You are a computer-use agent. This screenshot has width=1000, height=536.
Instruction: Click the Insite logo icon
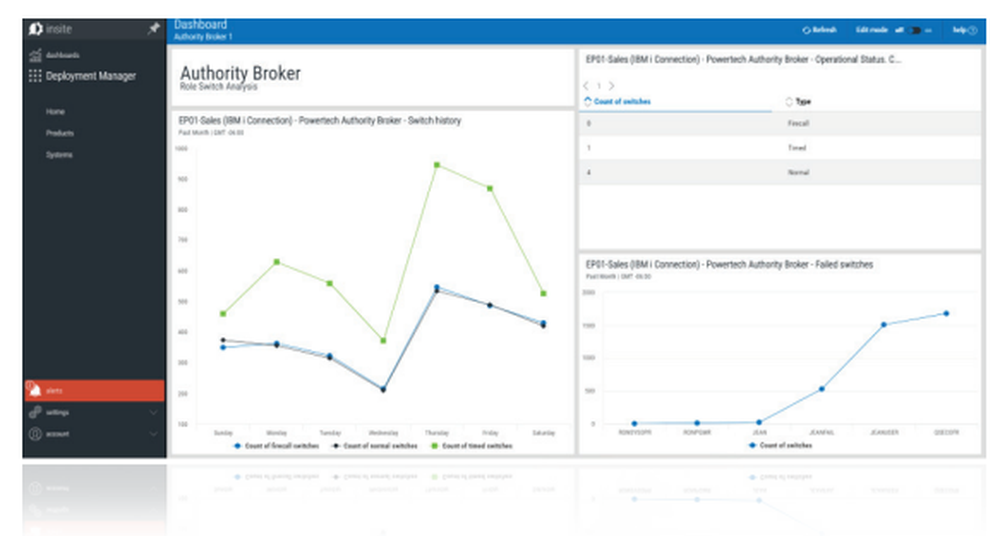pyautogui.click(x=36, y=29)
